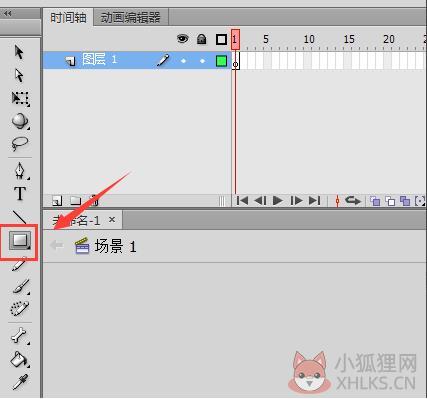Play the timeline

tap(278, 201)
